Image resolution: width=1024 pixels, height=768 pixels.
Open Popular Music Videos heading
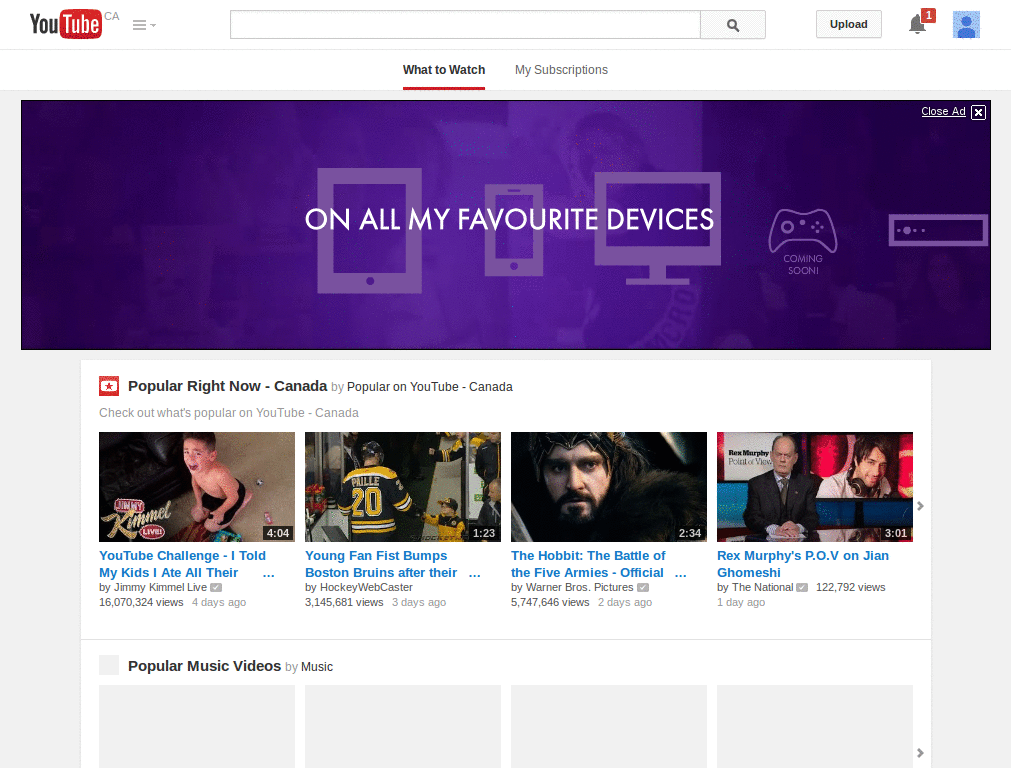point(204,666)
